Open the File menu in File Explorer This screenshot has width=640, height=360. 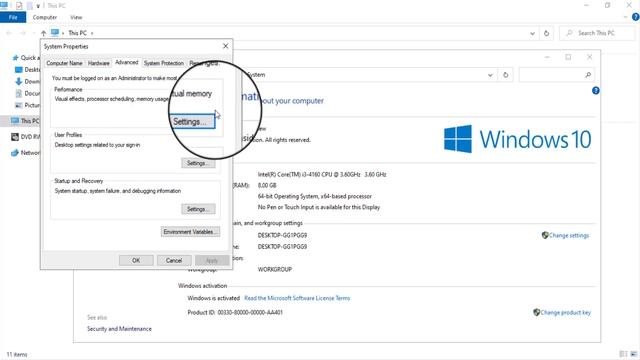(13, 18)
